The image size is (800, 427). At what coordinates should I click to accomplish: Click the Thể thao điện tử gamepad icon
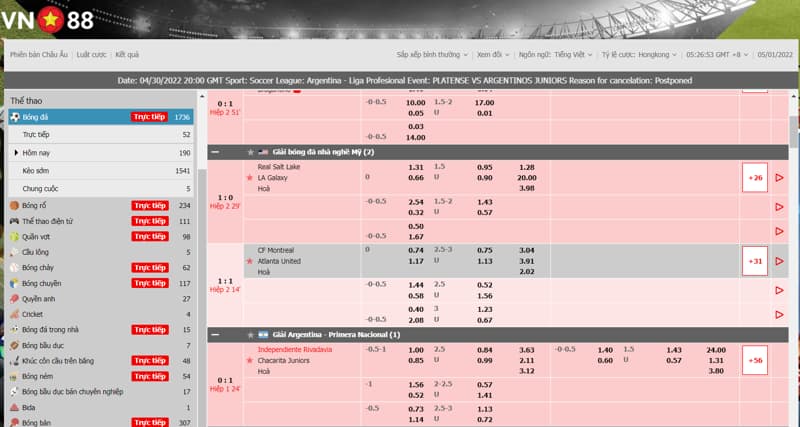tap(14, 221)
